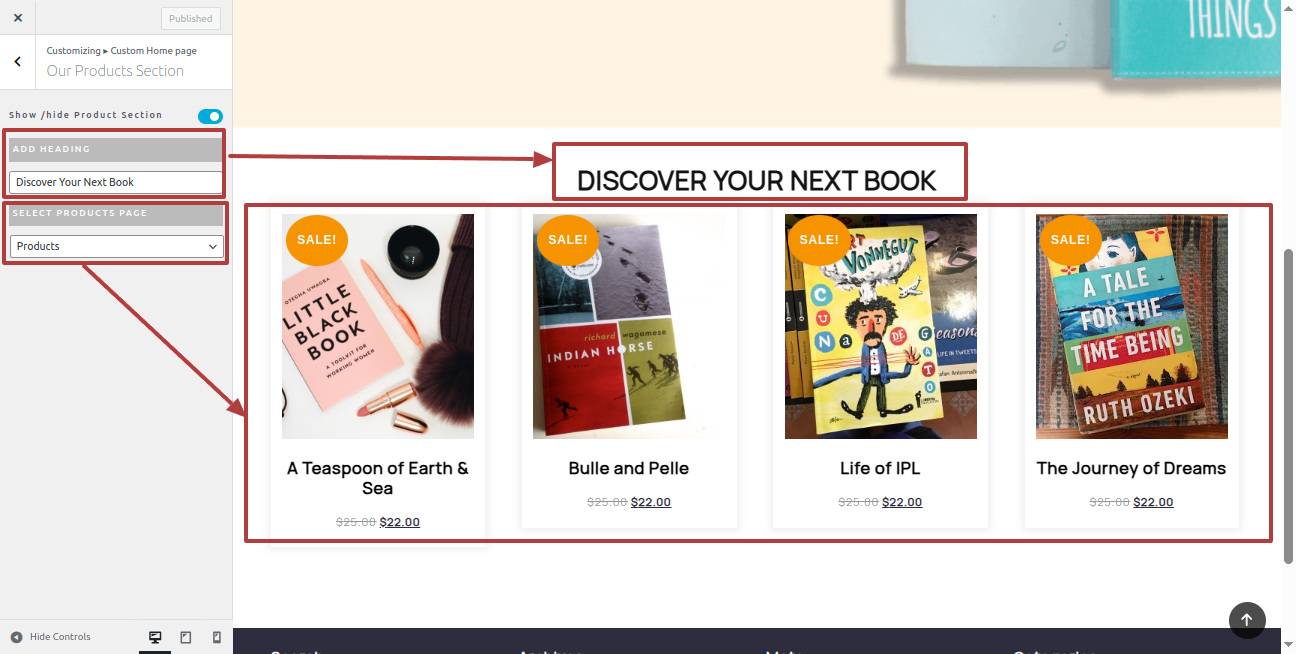The height and width of the screenshot is (654, 1296).
Task: Go back using the left chevron arrow
Action: [17, 62]
